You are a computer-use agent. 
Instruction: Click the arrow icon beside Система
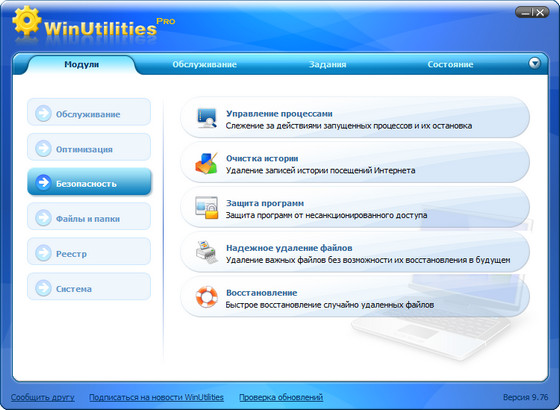pos(43,288)
